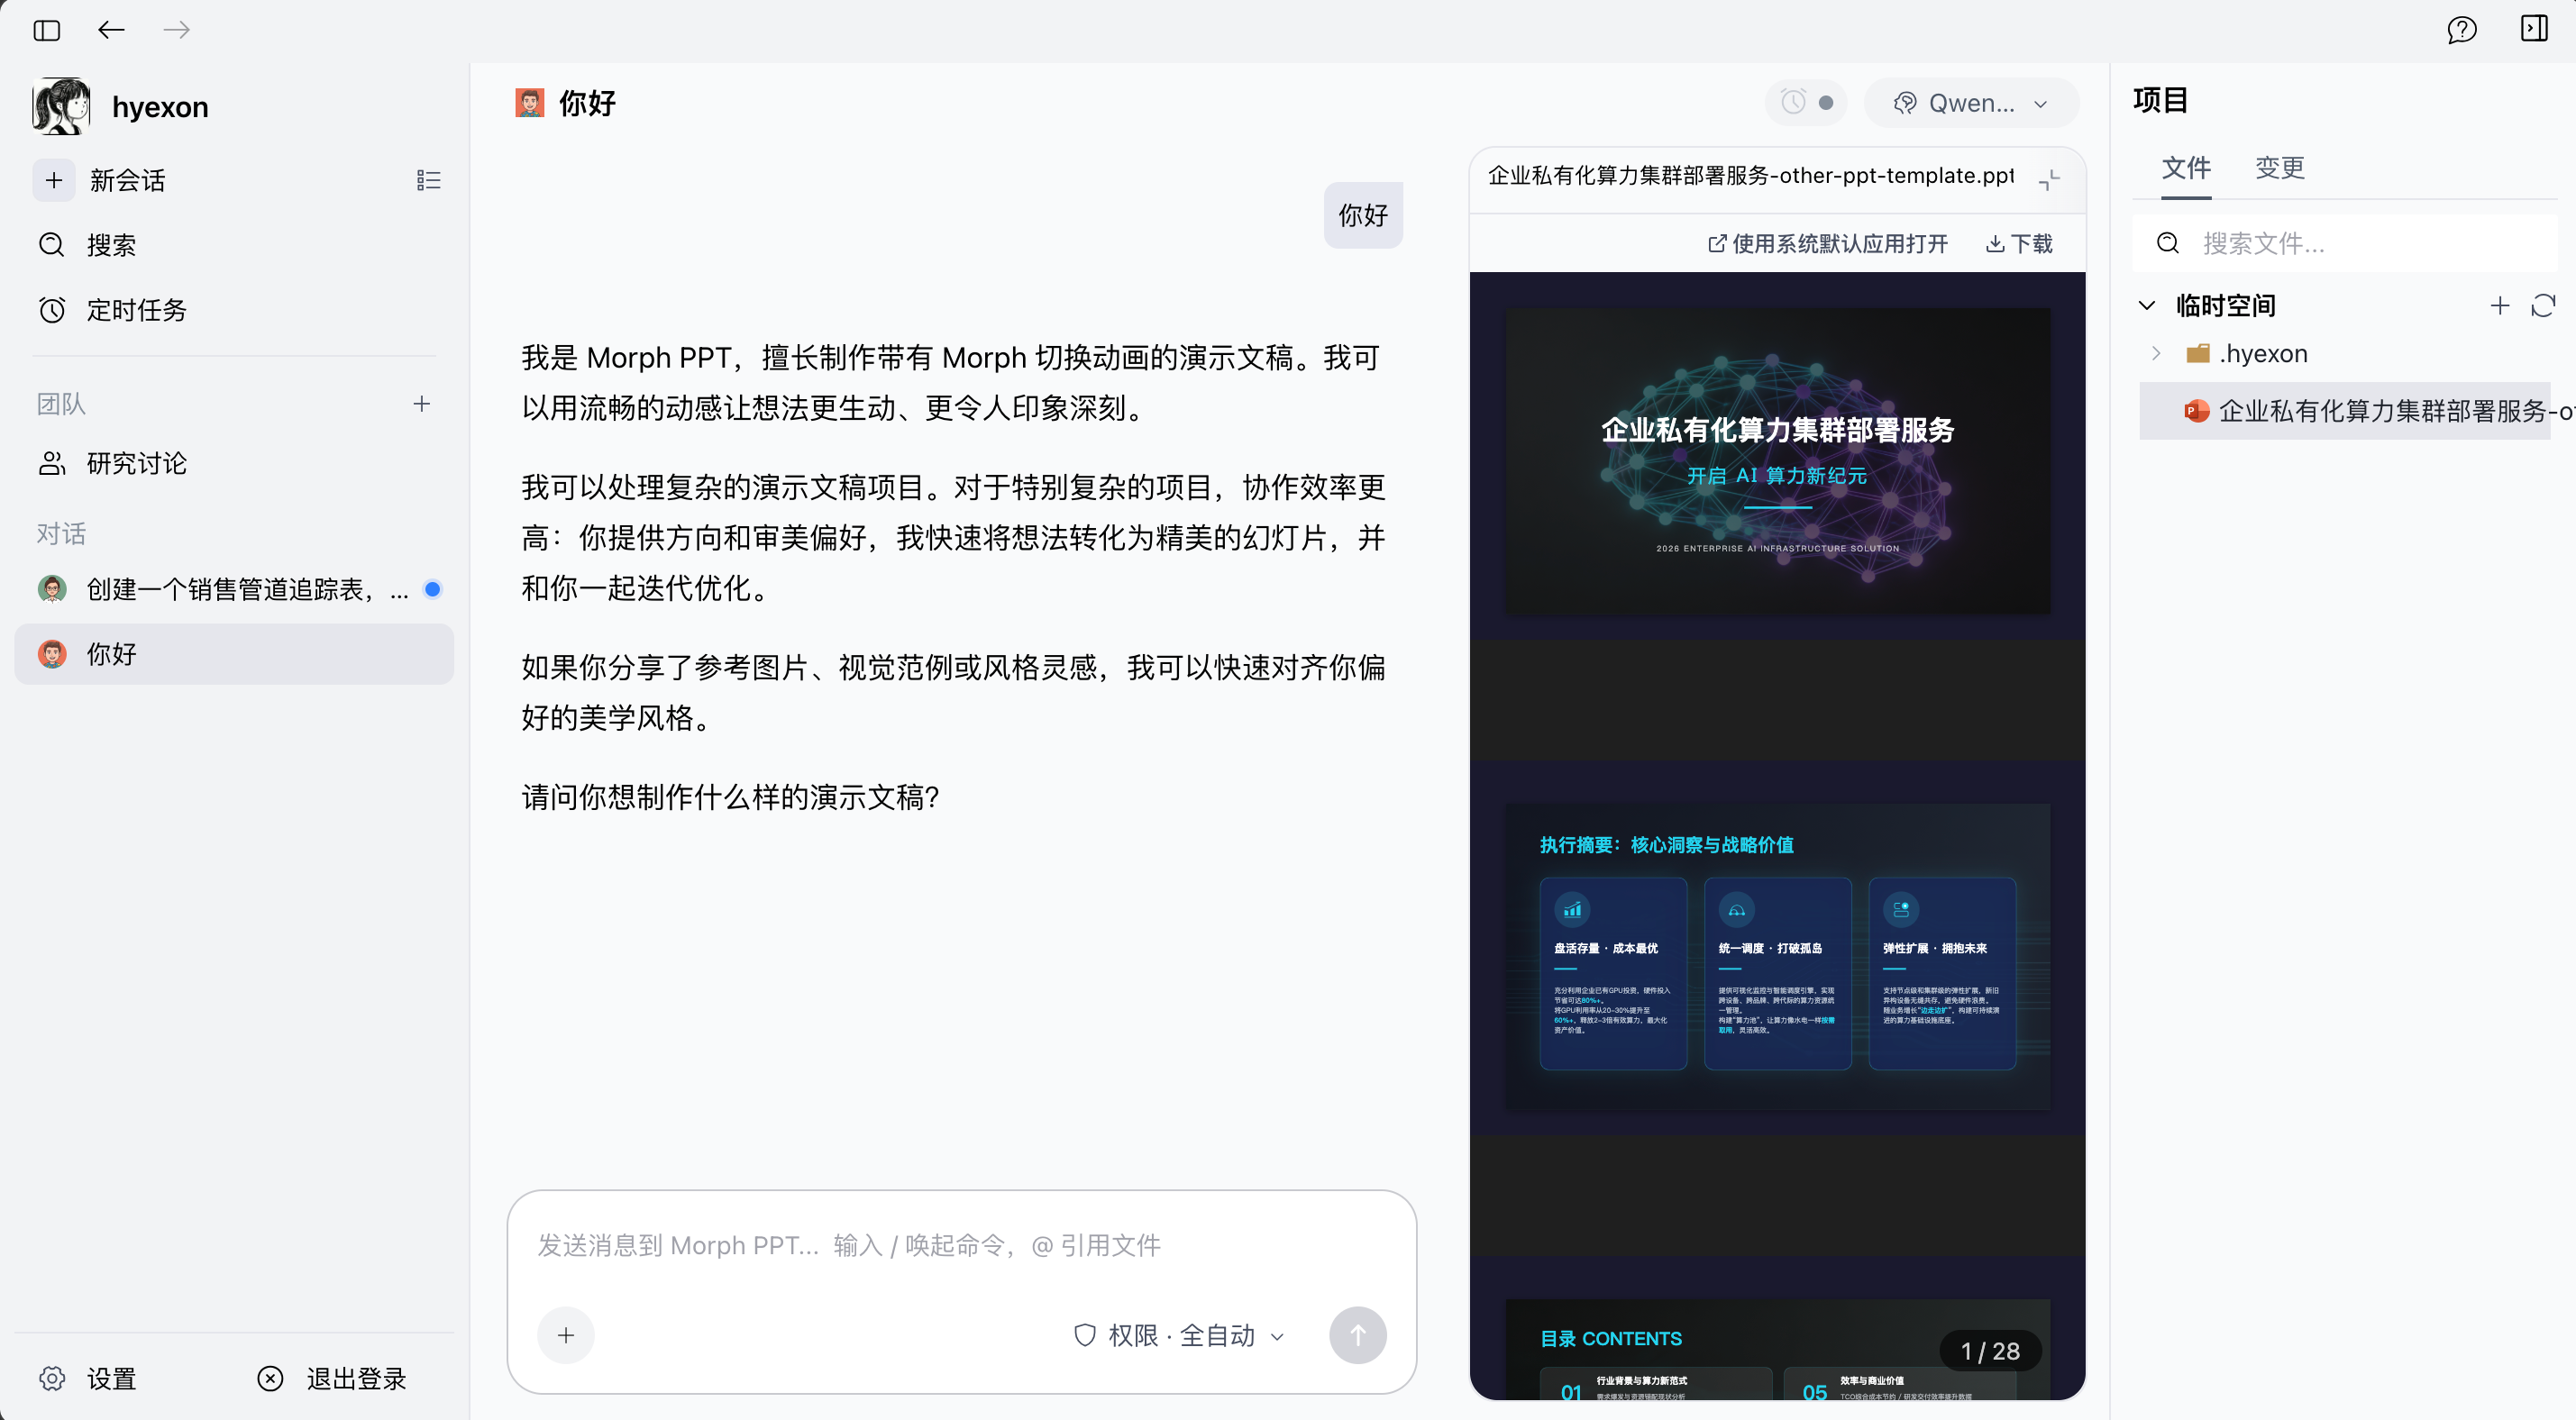Viewport: 2576px width, 1420px height.
Task: Open the help chat bubble icon
Action: 2461,30
